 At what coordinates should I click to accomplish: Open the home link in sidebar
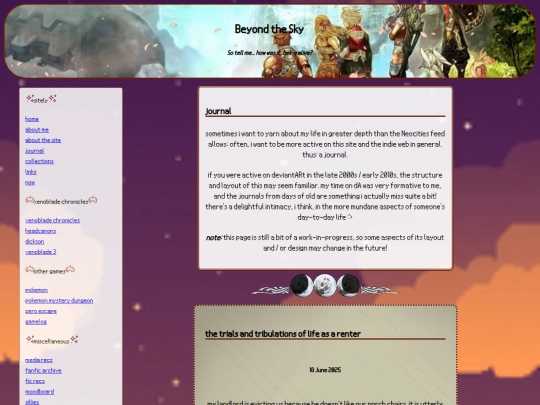click(x=32, y=119)
